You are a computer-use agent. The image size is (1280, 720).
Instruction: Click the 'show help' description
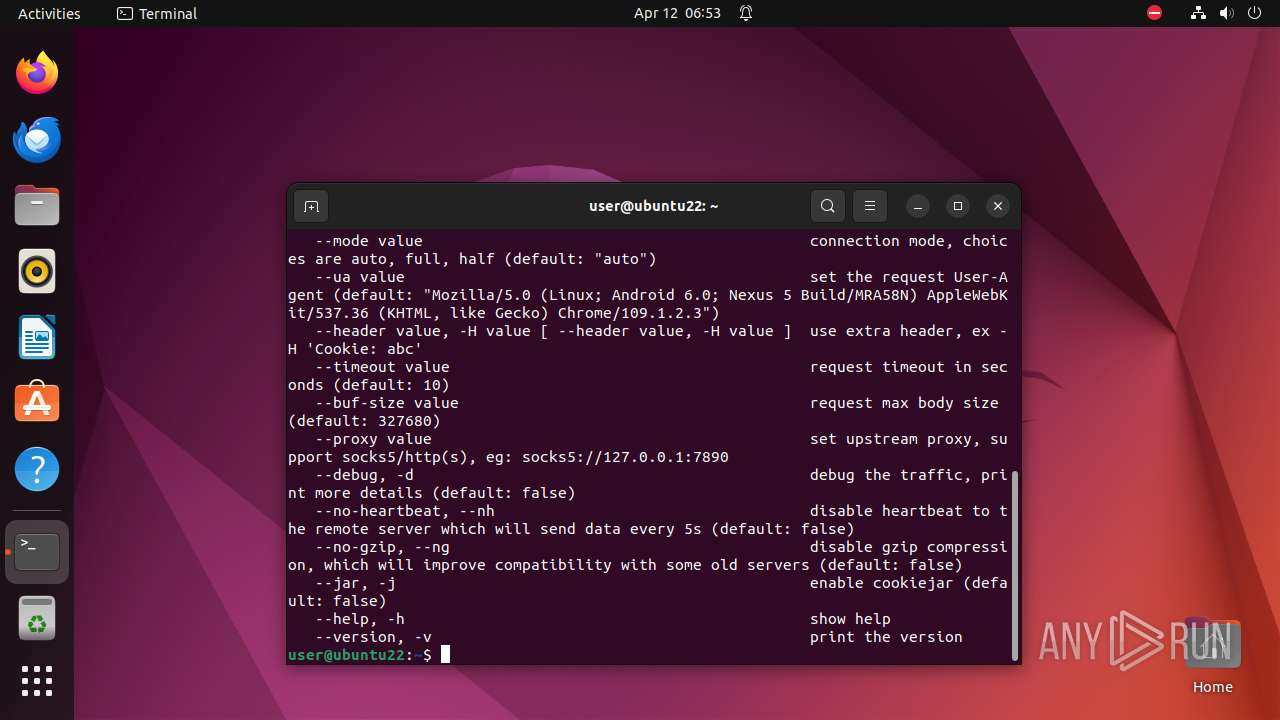click(x=850, y=619)
